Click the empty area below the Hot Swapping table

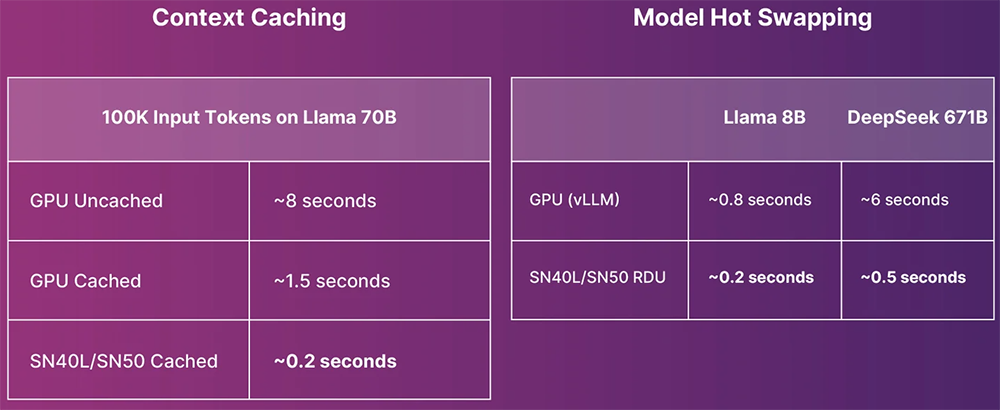click(750, 365)
